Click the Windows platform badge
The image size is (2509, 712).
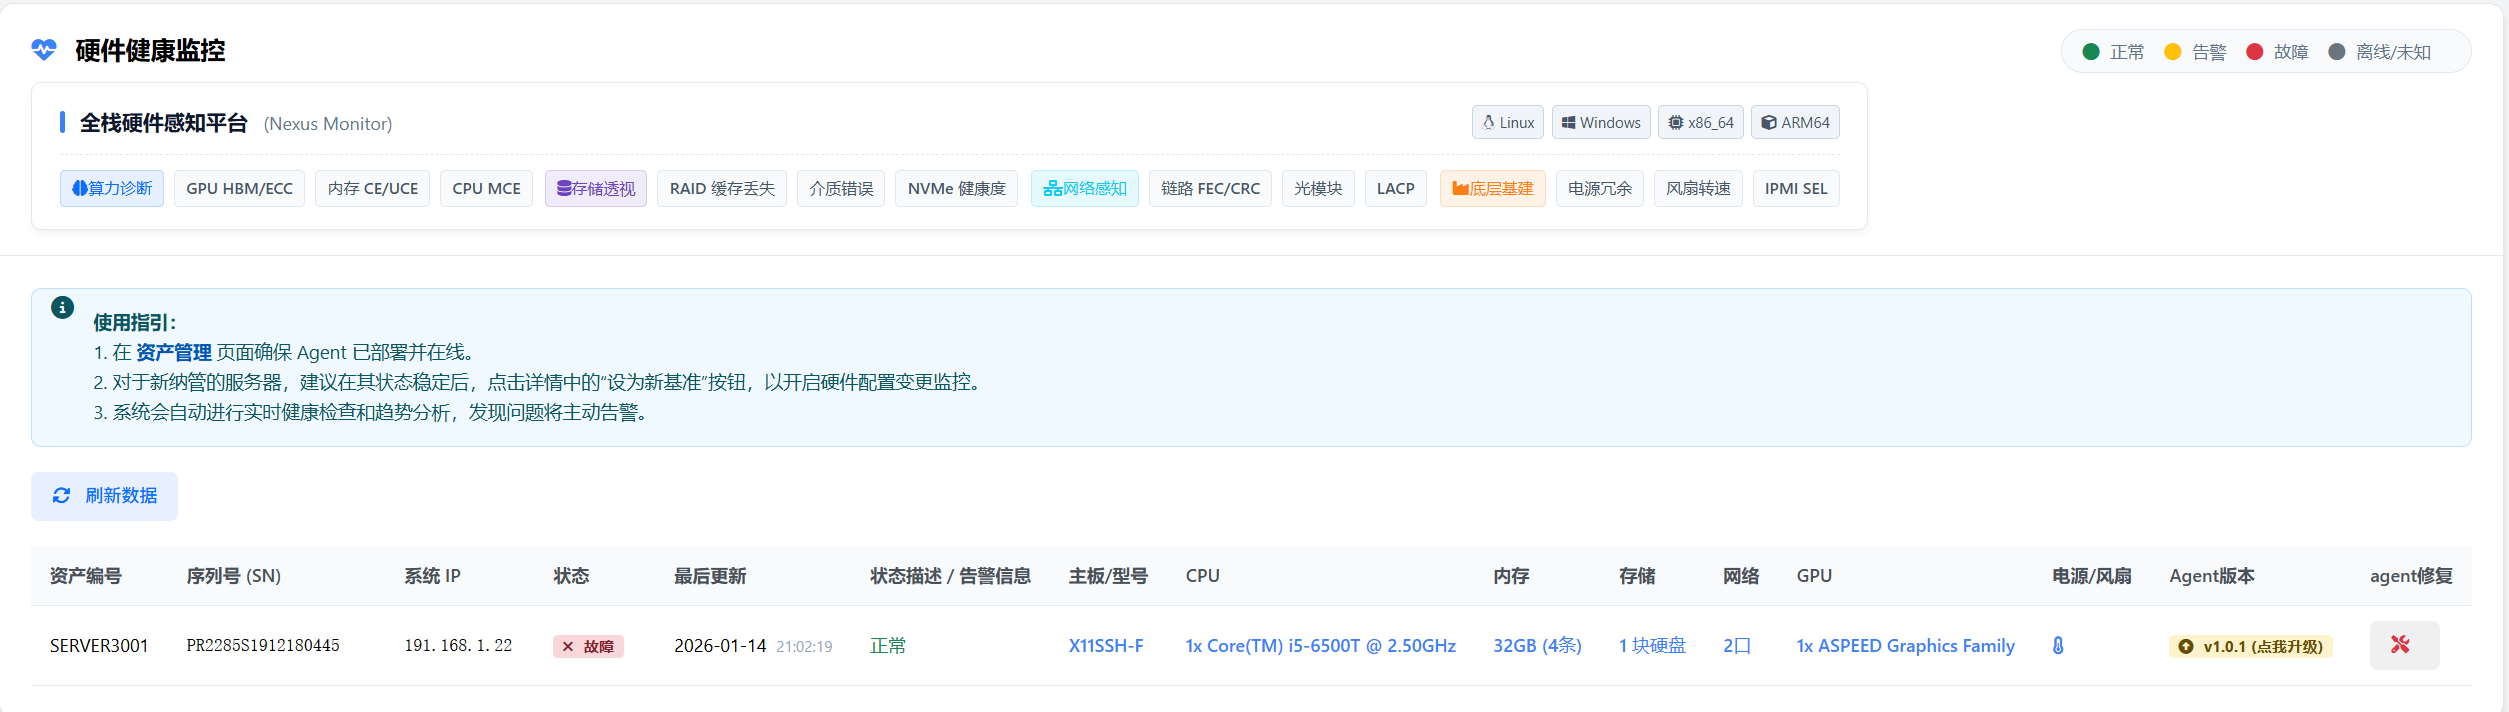pyautogui.click(x=1600, y=123)
